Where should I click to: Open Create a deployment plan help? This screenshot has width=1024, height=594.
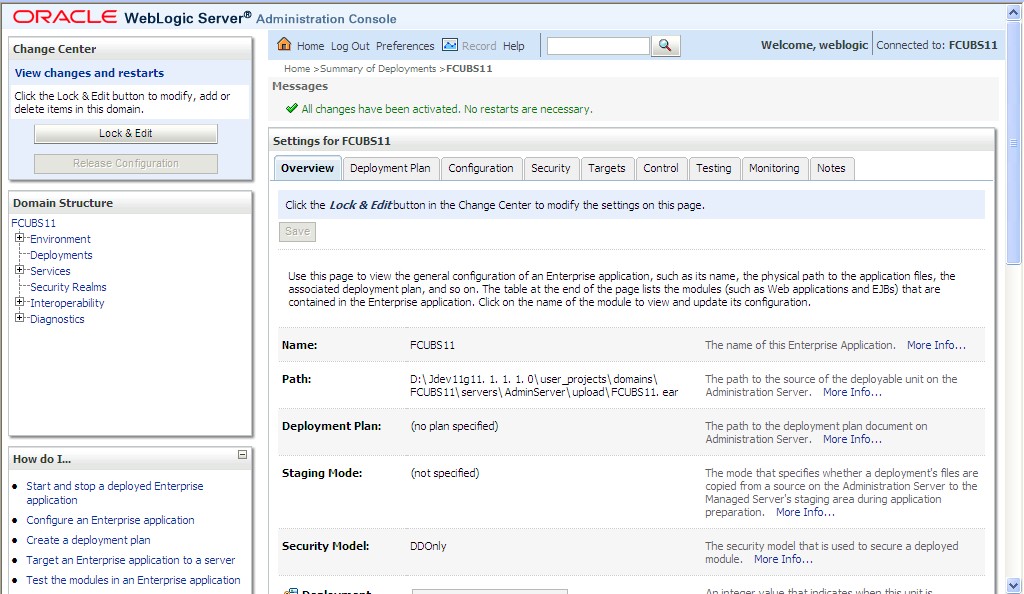(88, 540)
